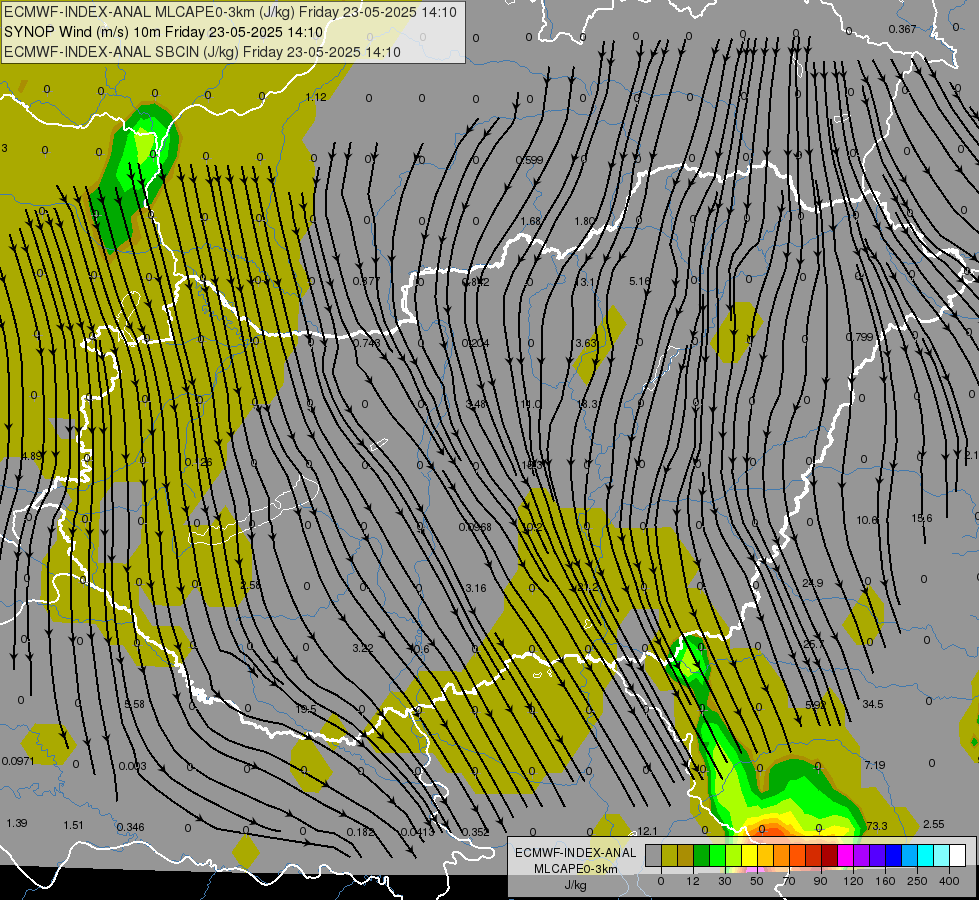Click the pure yellow legend swatch
This screenshot has height=900, width=979.
(x=750, y=855)
